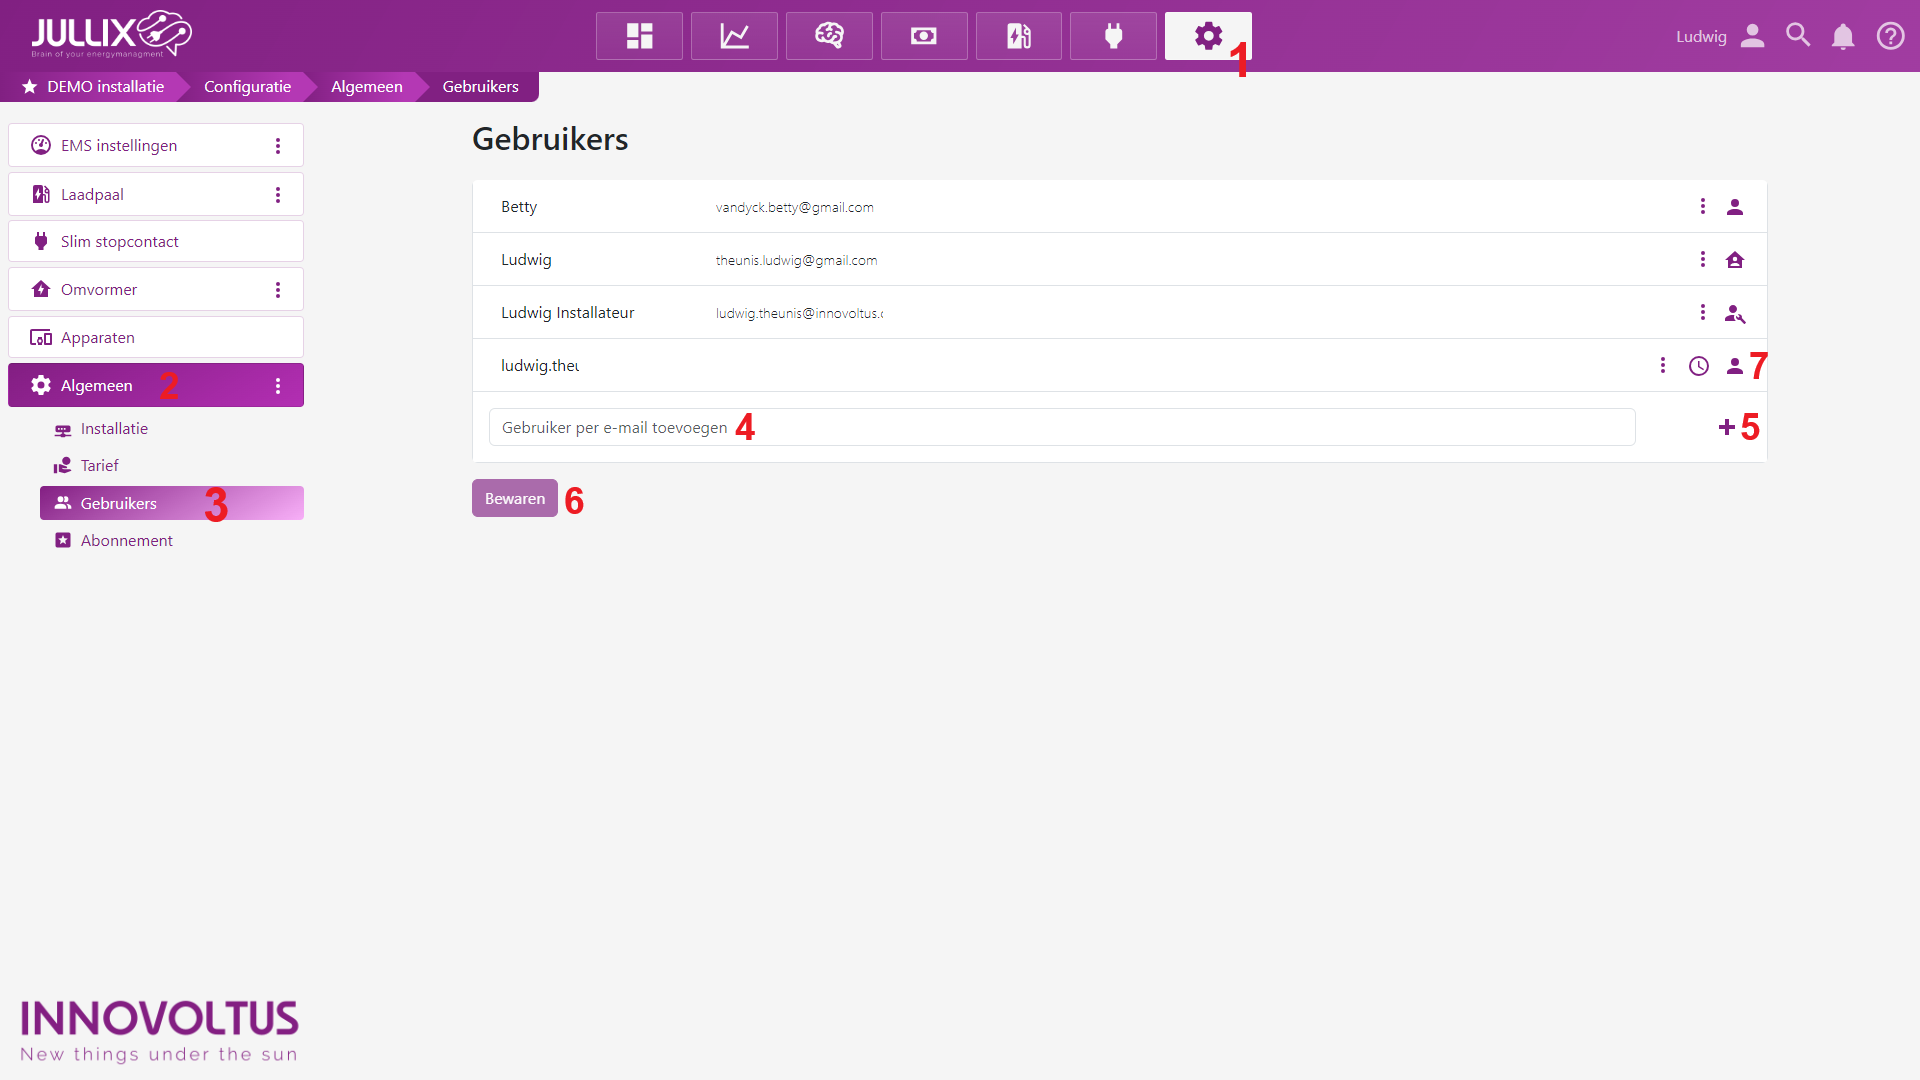The image size is (1920, 1080).
Task: Click the plus icon to add user
Action: 1726,427
